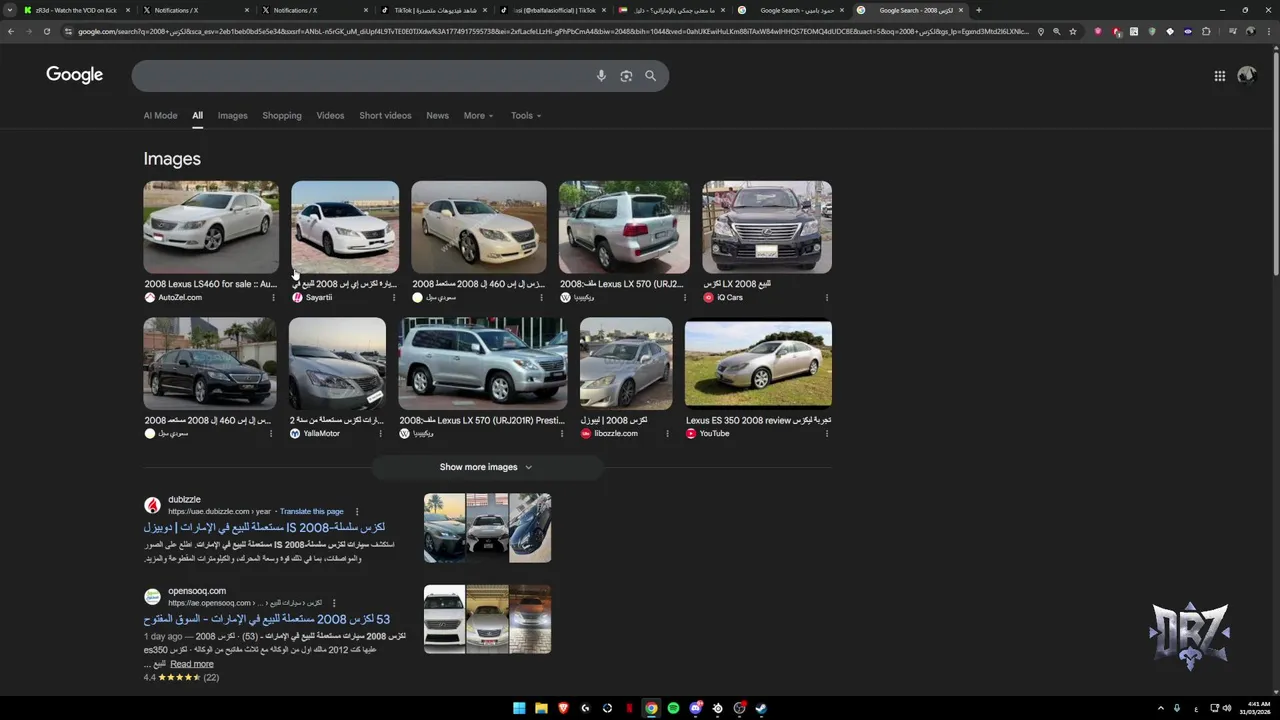Screen dimensions: 1280x720
Task: Open the Google account avatar
Action: pyautogui.click(x=1246, y=76)
